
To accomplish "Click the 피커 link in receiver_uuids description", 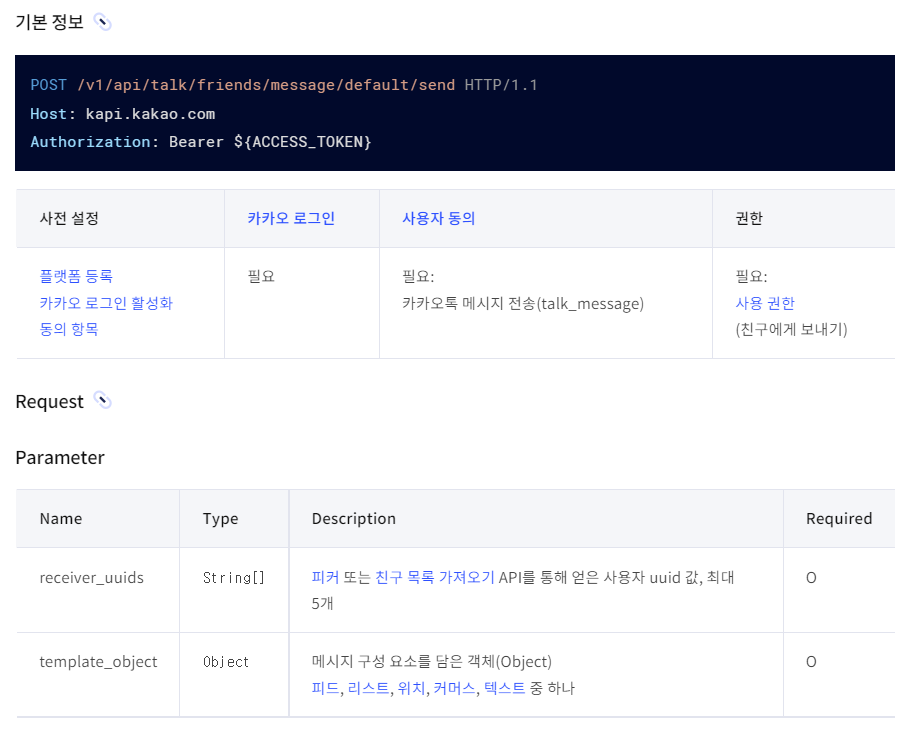I will click(325, 577).
